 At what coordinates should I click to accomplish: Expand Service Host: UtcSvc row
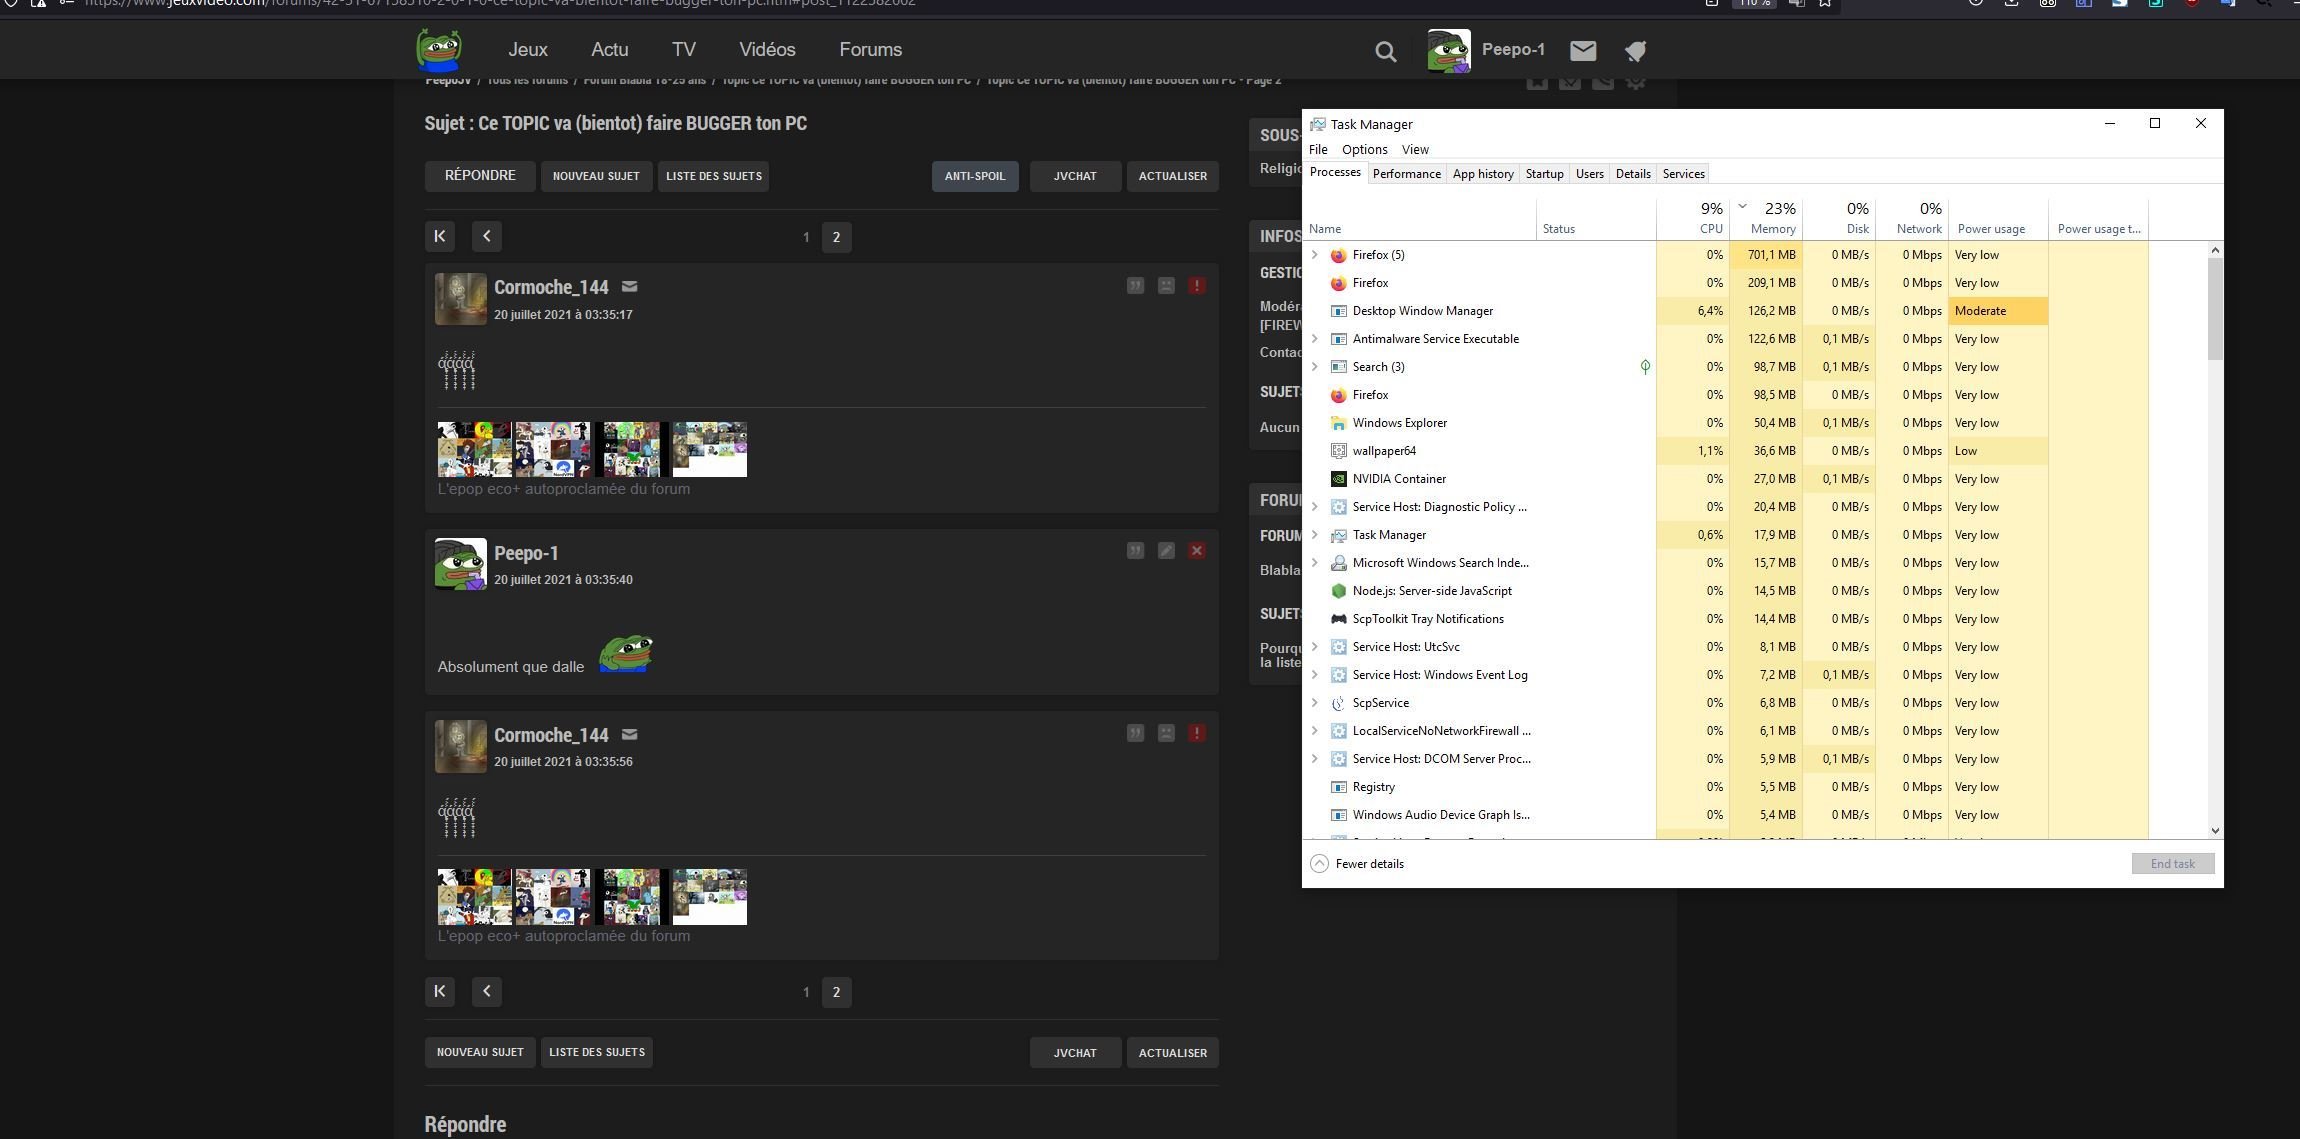(x=1315, y=647)
